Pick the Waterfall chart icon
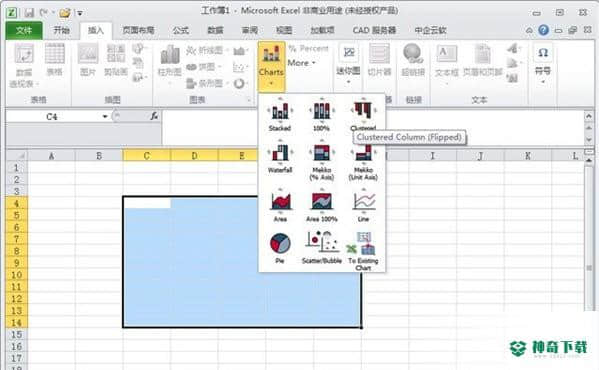 click(280, 157)
